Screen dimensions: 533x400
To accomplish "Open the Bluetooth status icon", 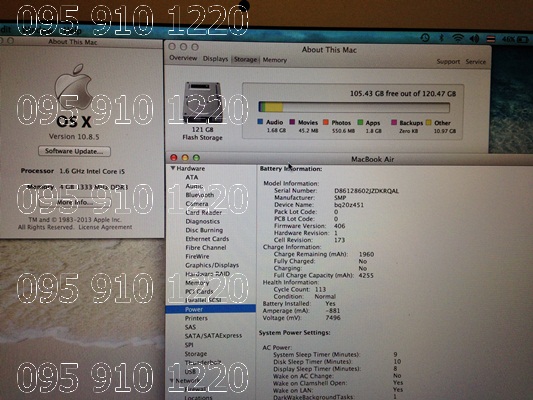I will point(442,38).
